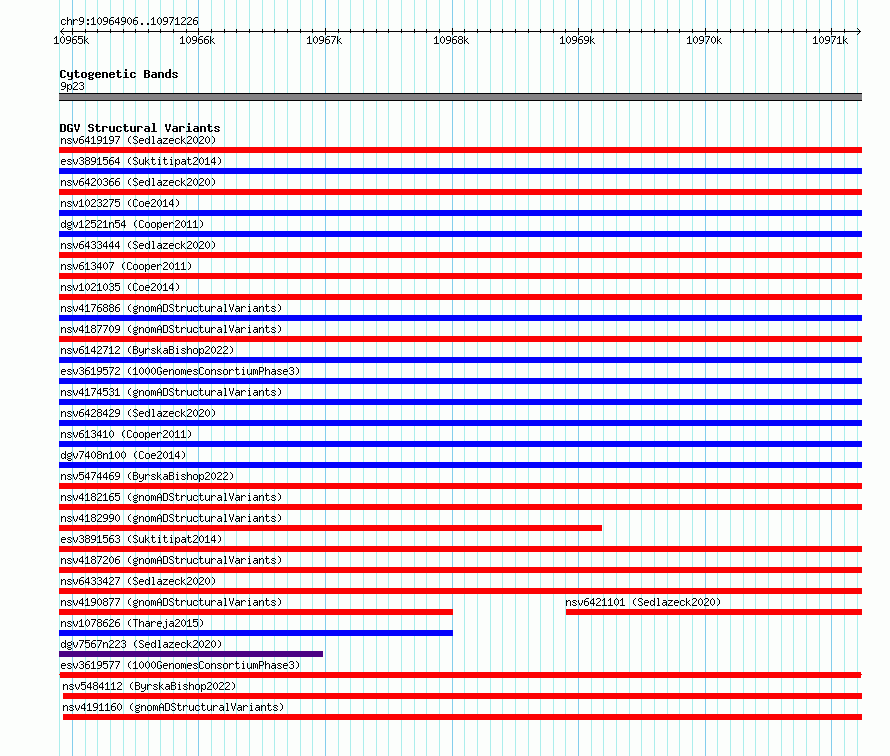Click the blue bar under esv3891564
Screen dimensions: 890x756
460,171
